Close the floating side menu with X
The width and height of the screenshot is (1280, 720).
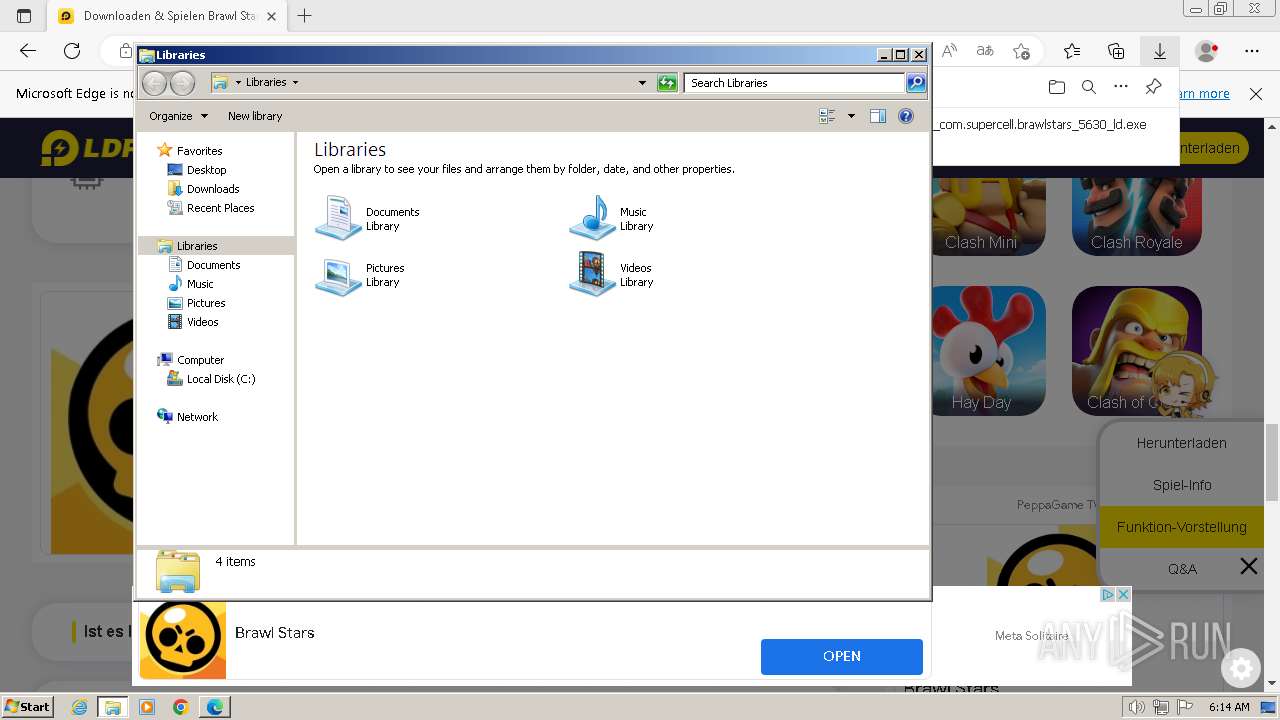1249,567
